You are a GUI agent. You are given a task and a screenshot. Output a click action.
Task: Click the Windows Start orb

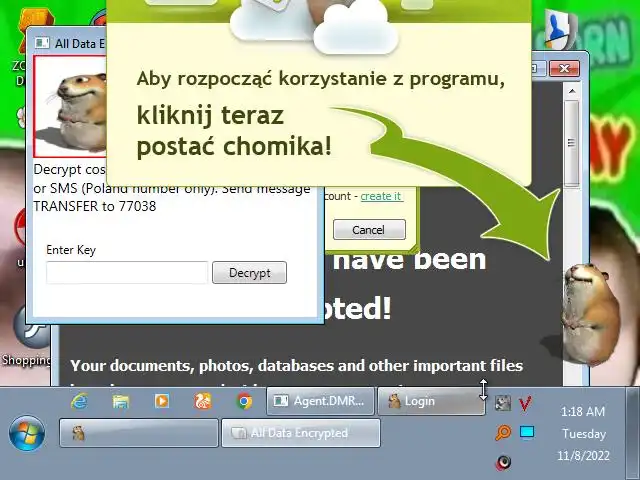[x=27, y=433]
